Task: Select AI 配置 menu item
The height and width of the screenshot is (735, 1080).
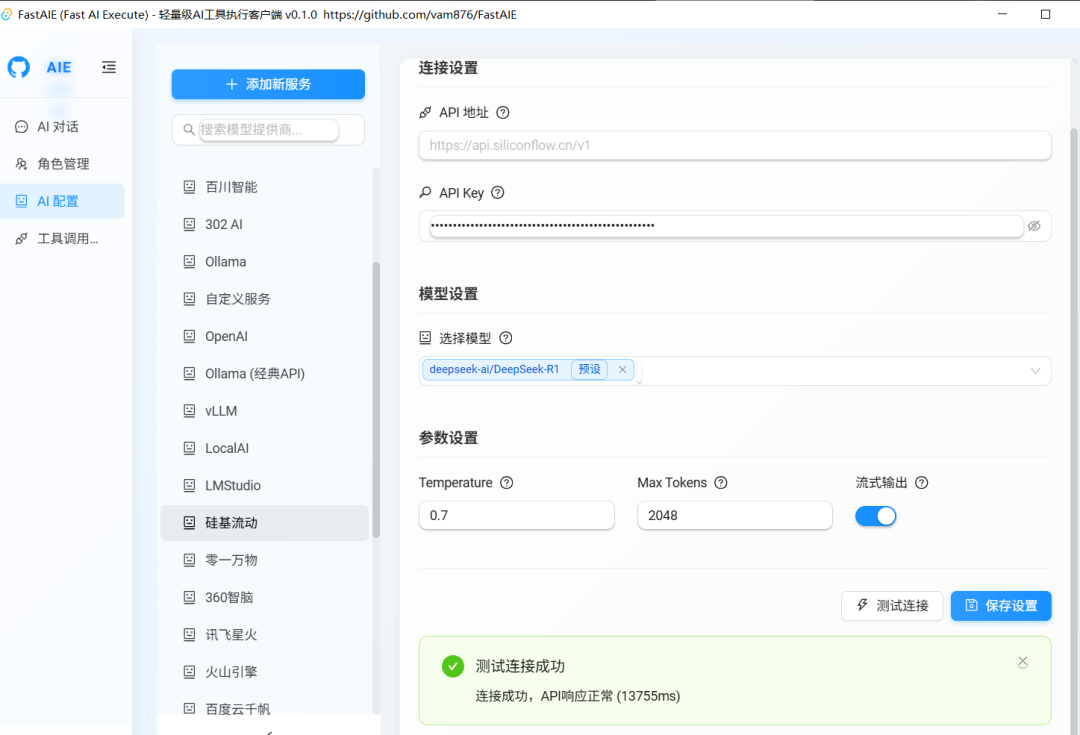Action: point(62,201)
